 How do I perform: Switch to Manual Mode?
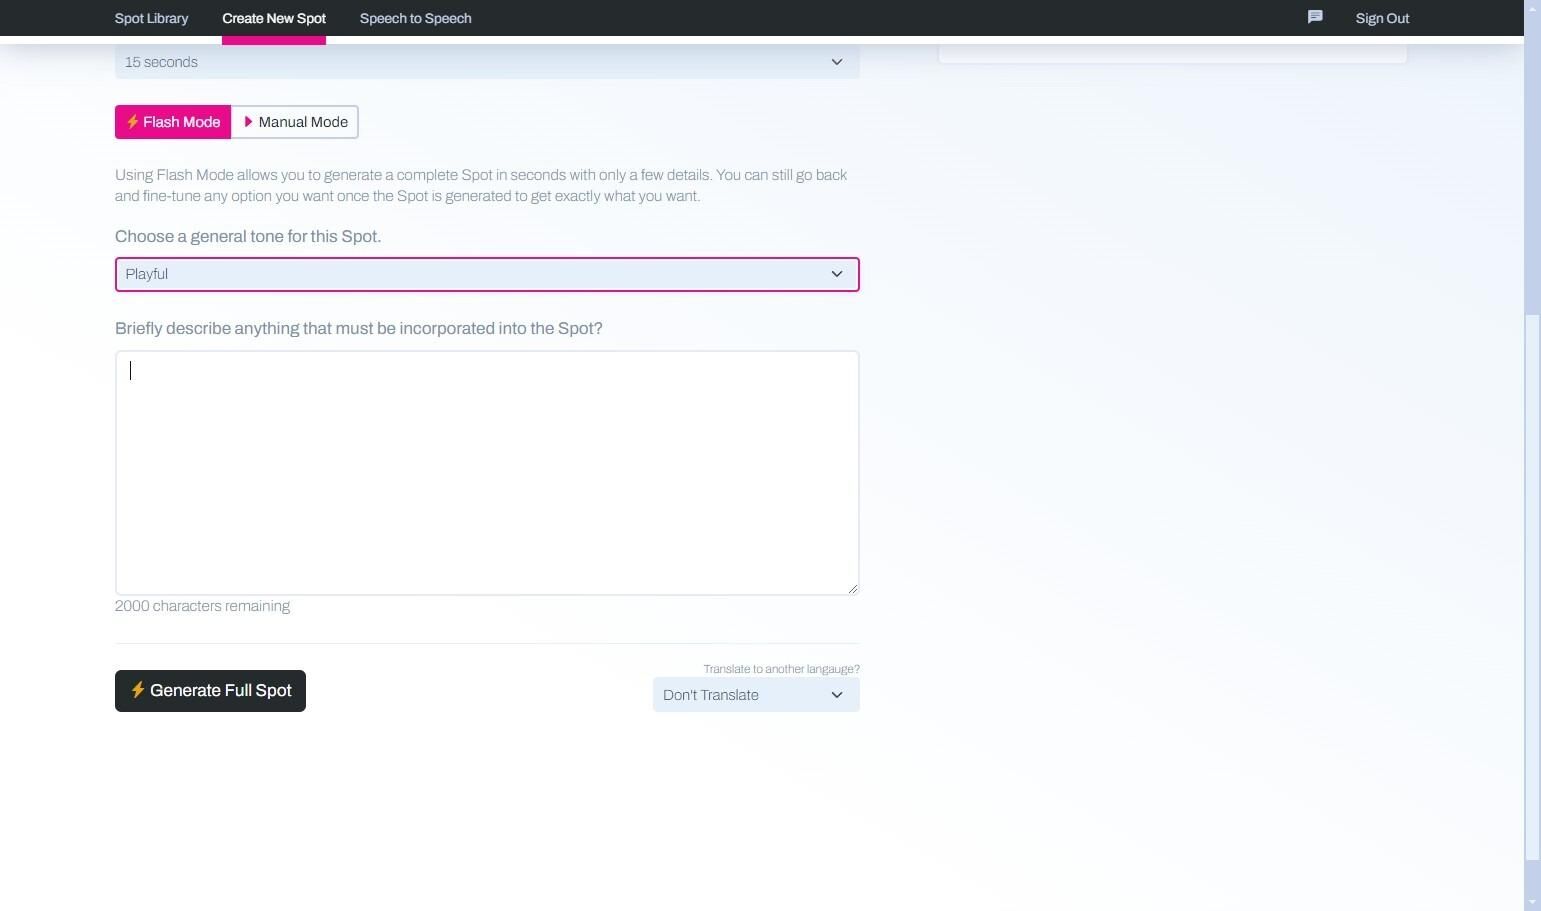pyautogui.click(x=295, y=122)
